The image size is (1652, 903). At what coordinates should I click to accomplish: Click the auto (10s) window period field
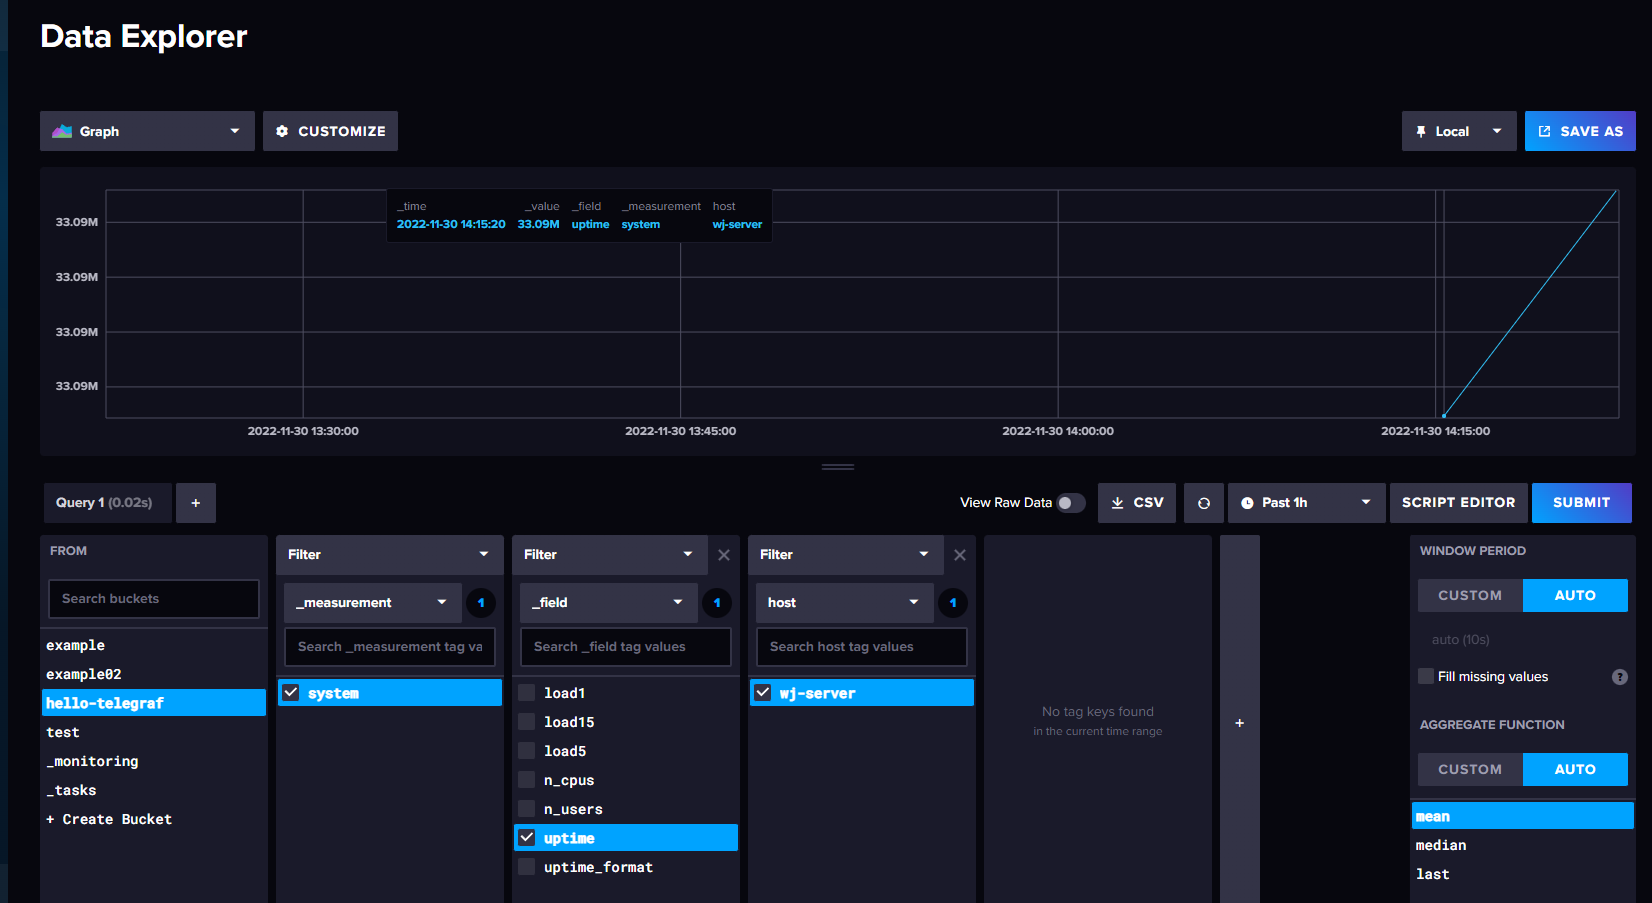point(1523,640)
